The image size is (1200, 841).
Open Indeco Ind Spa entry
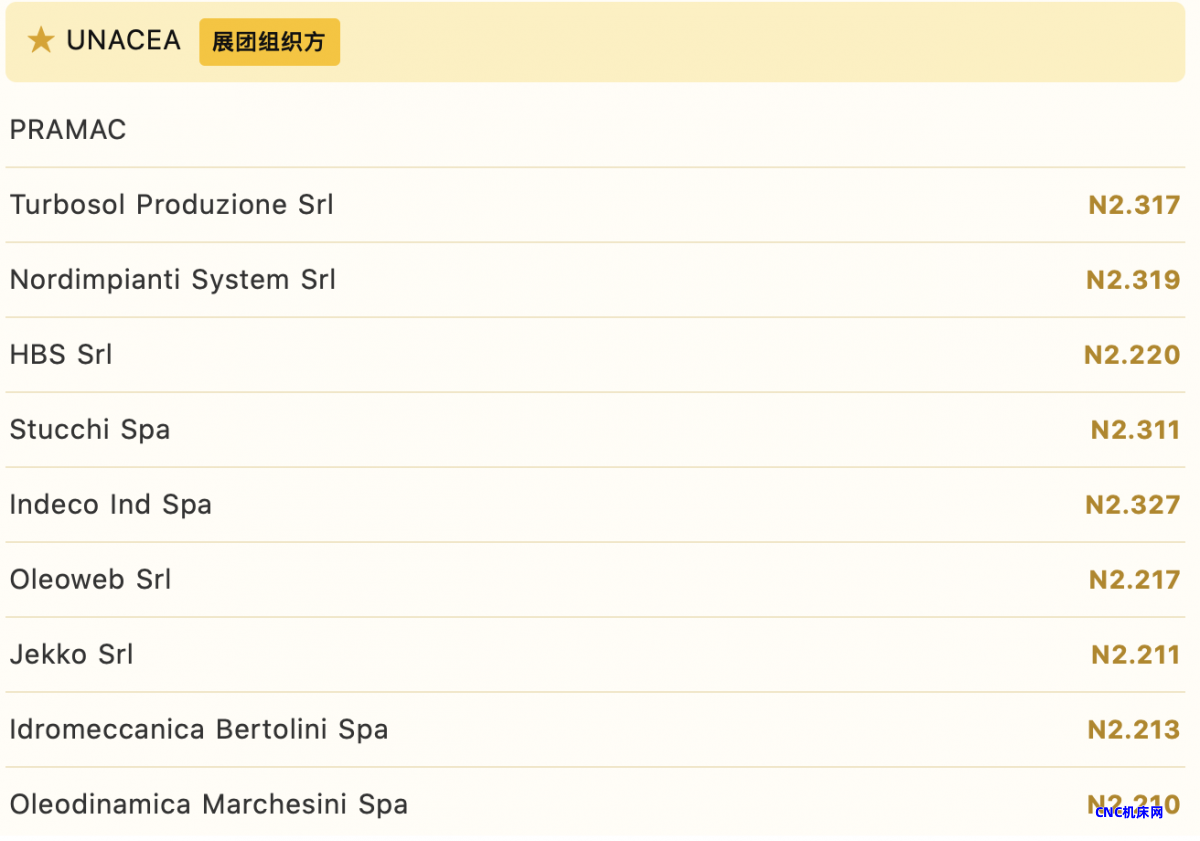[x=595, y=505]
